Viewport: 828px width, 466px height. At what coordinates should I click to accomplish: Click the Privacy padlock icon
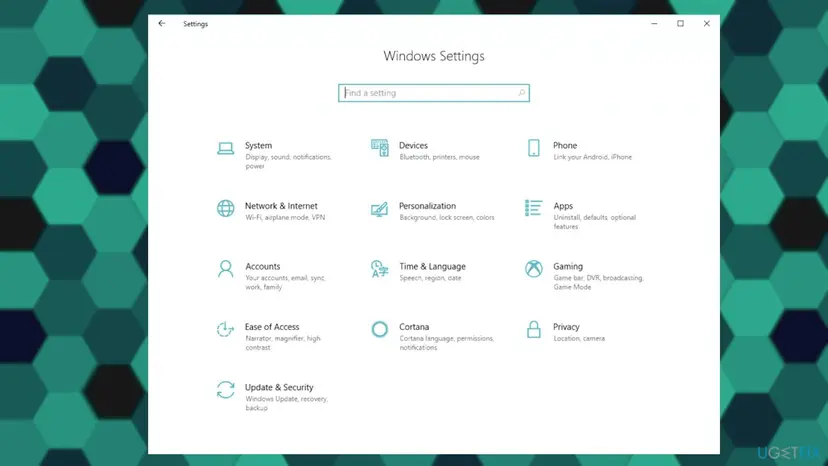click(x=534, y=329)
